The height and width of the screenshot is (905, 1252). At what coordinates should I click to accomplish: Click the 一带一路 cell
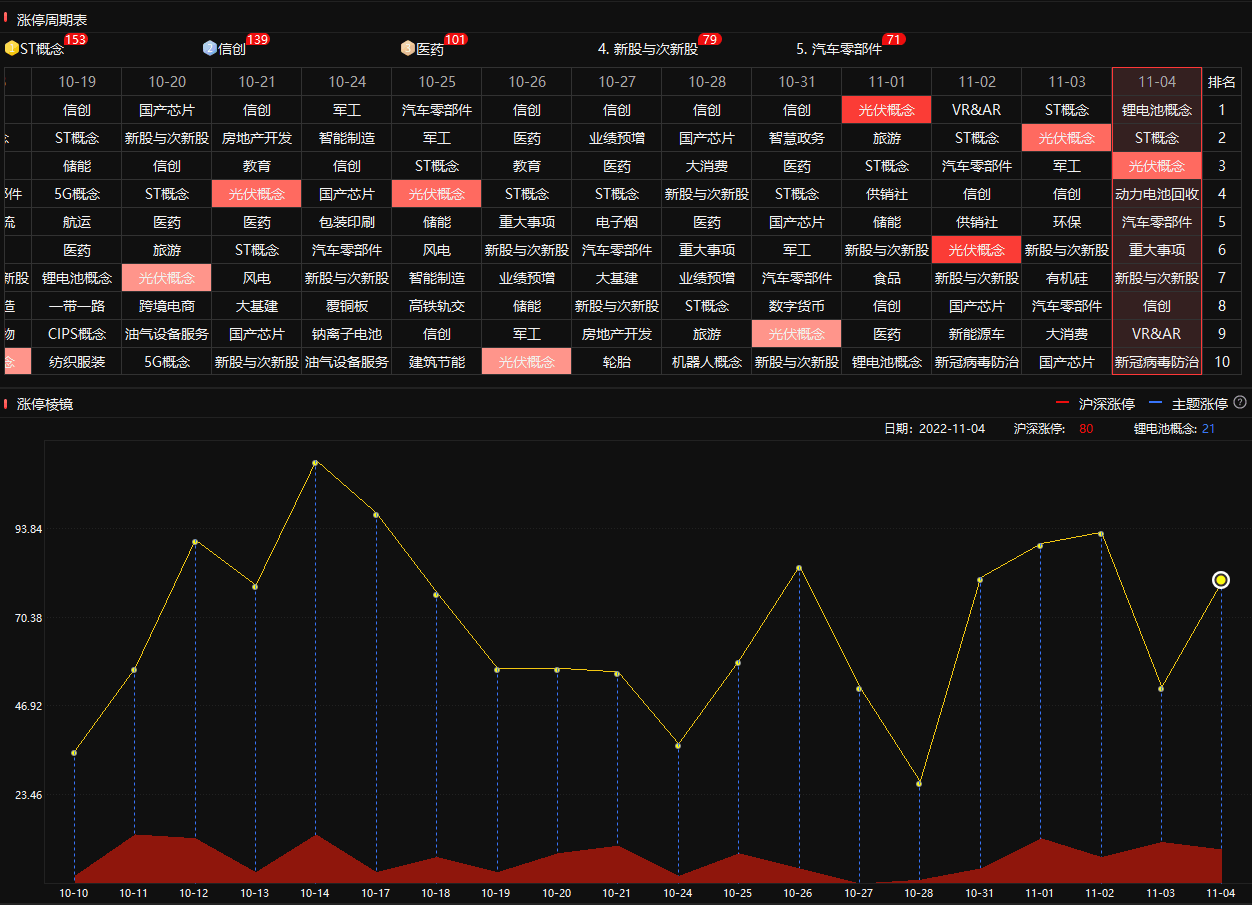click(x=77, y=306)
